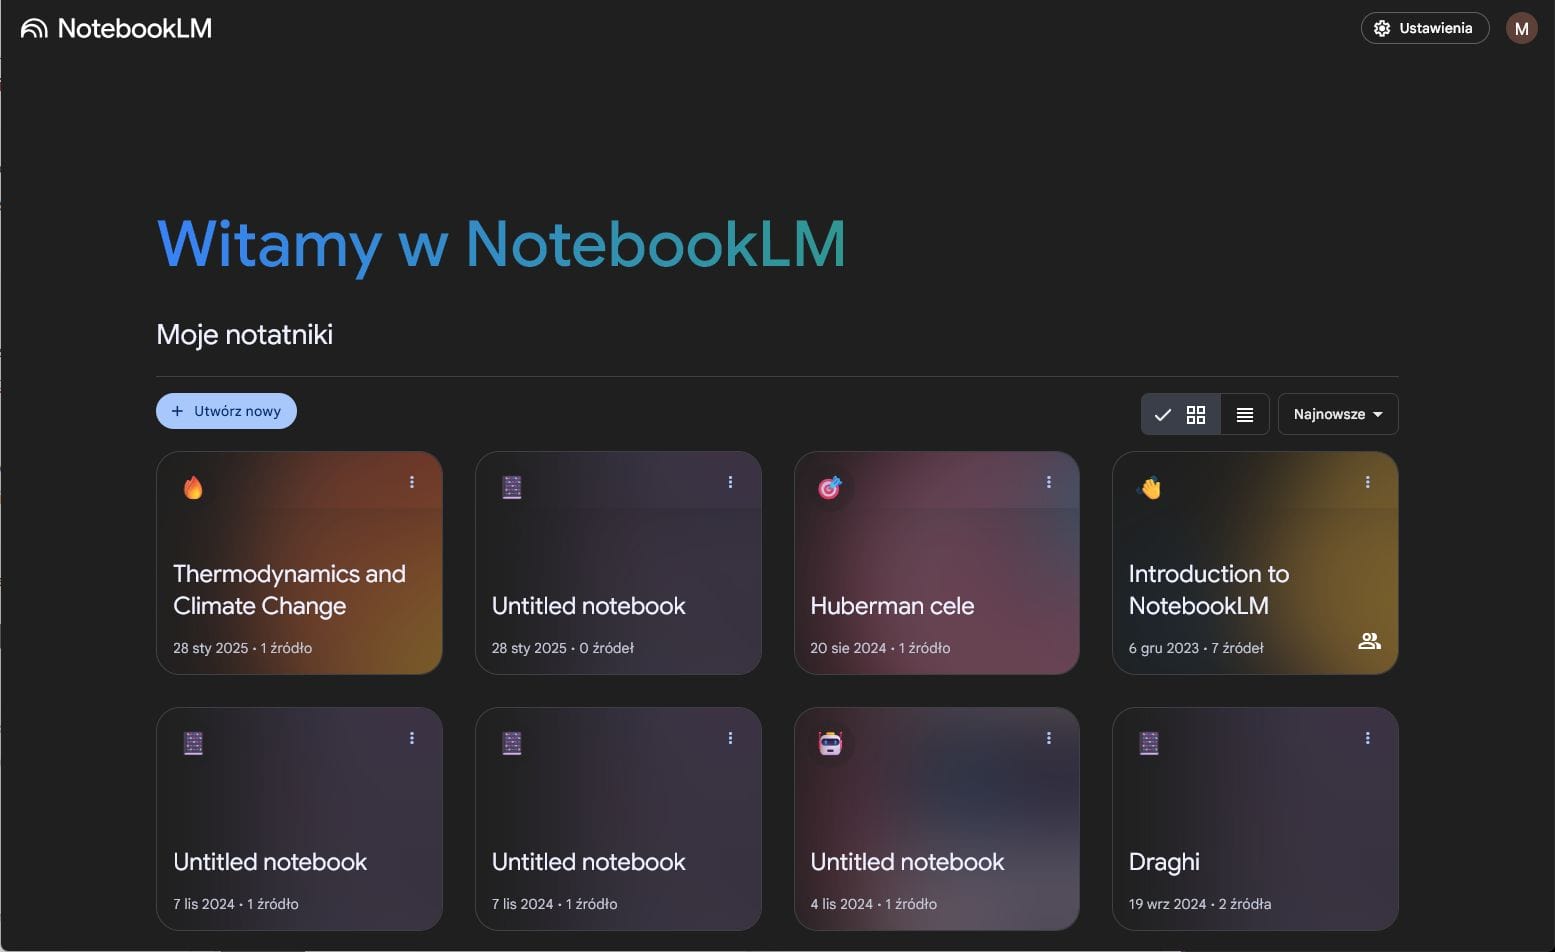Click the text "20 sie 2024 · 1 źródło"
Screen dimensions: 1555x952
click(x=880, y=648)
